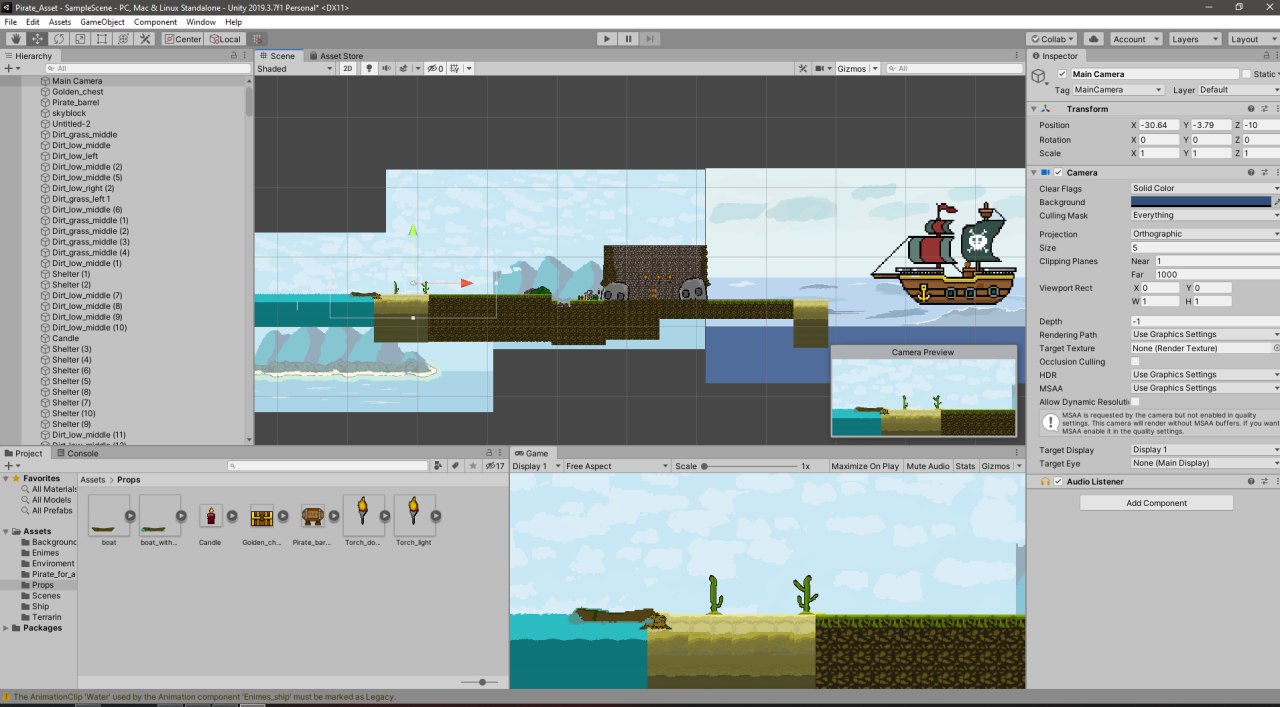Screen dimensions: 1280x707
Task: Open the Tag MainCamera dropdown
Action: point(1118,90)
